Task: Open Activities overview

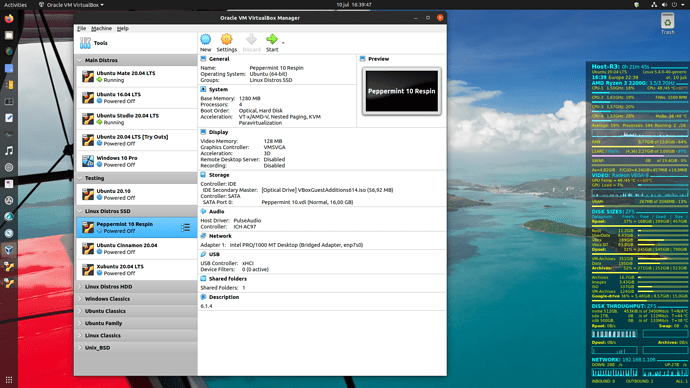Action: [x=15, y=5]
